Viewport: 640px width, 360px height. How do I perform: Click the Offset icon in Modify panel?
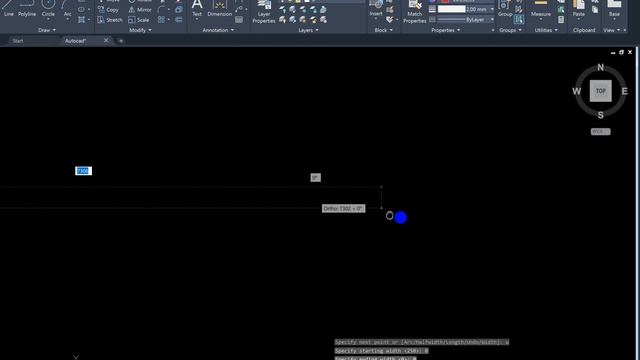[179, 20]
